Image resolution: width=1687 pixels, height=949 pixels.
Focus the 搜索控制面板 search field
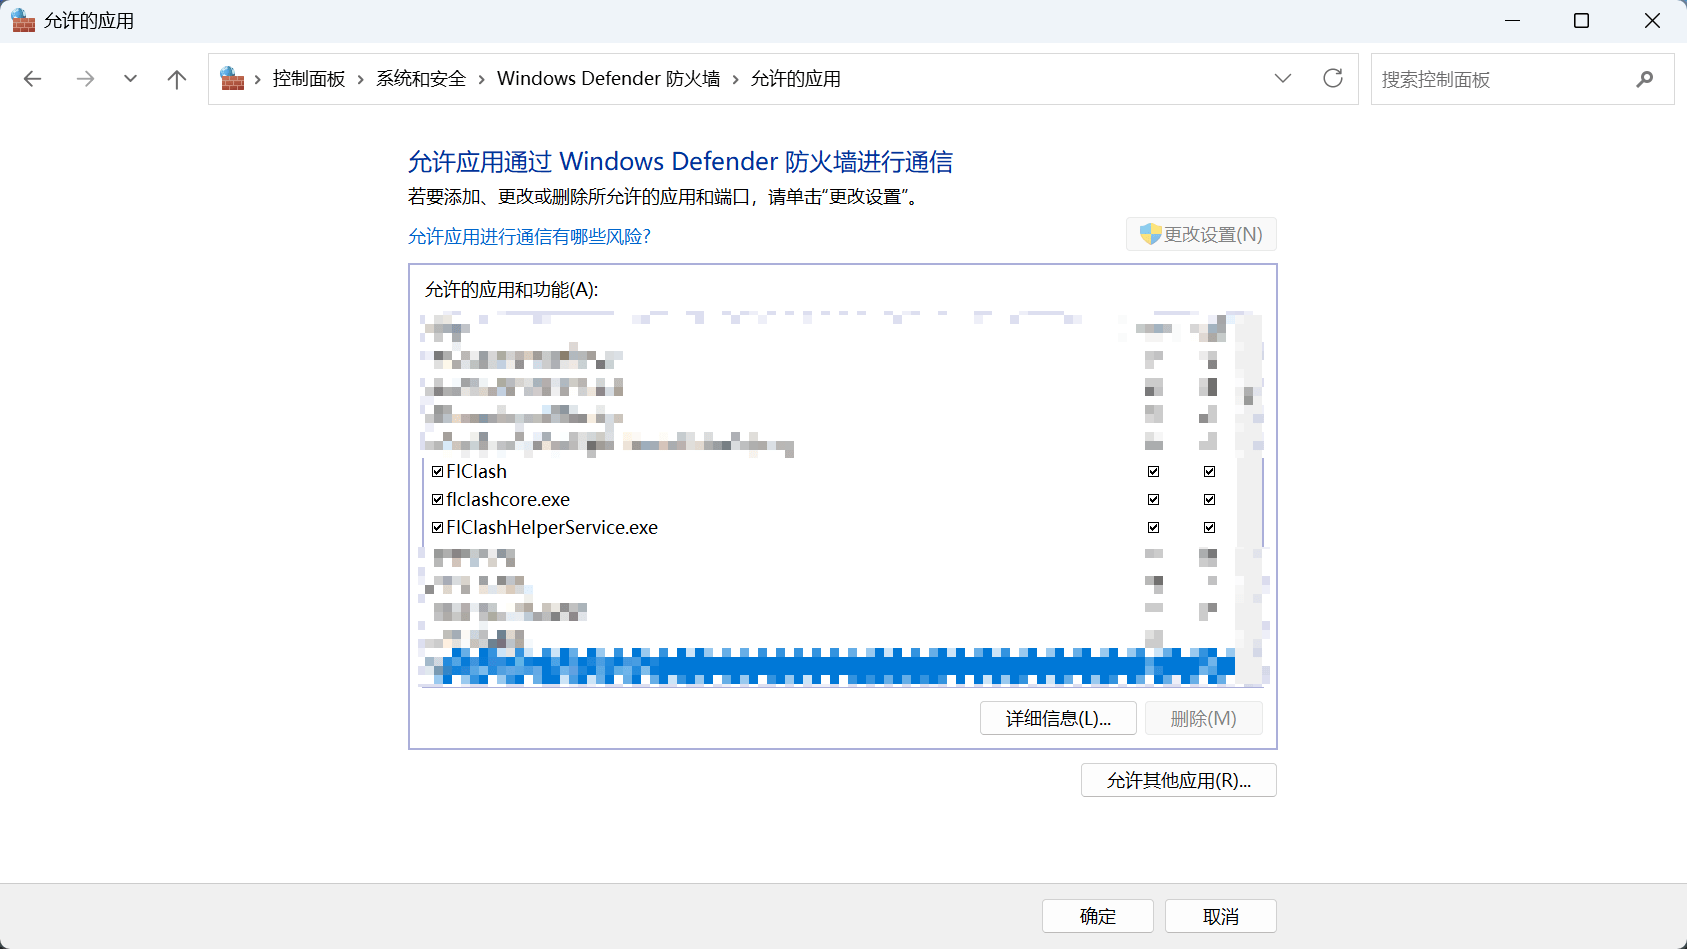coord(1500,79)
